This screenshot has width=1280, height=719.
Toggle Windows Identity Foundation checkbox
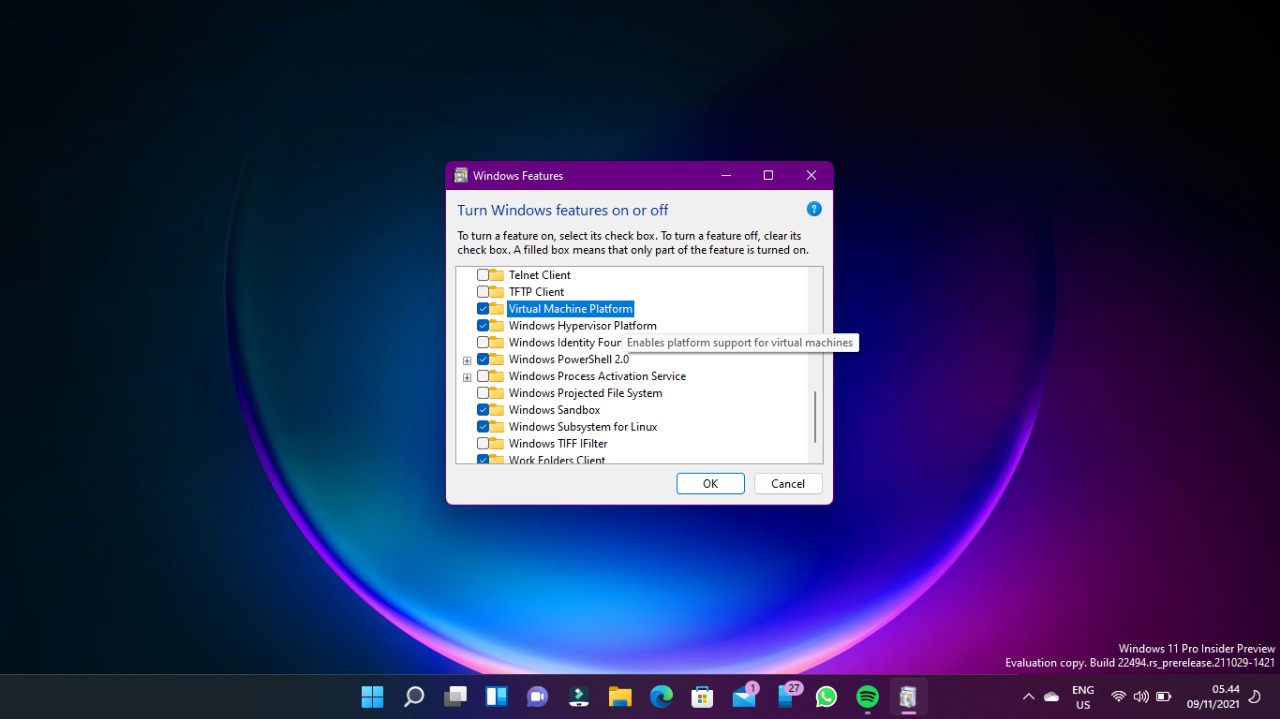click(483, 342)
